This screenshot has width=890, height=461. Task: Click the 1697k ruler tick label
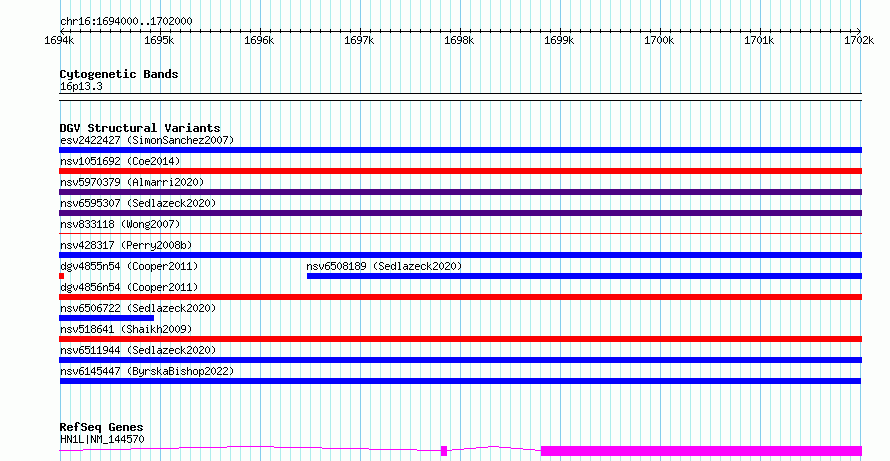[359, 40]
